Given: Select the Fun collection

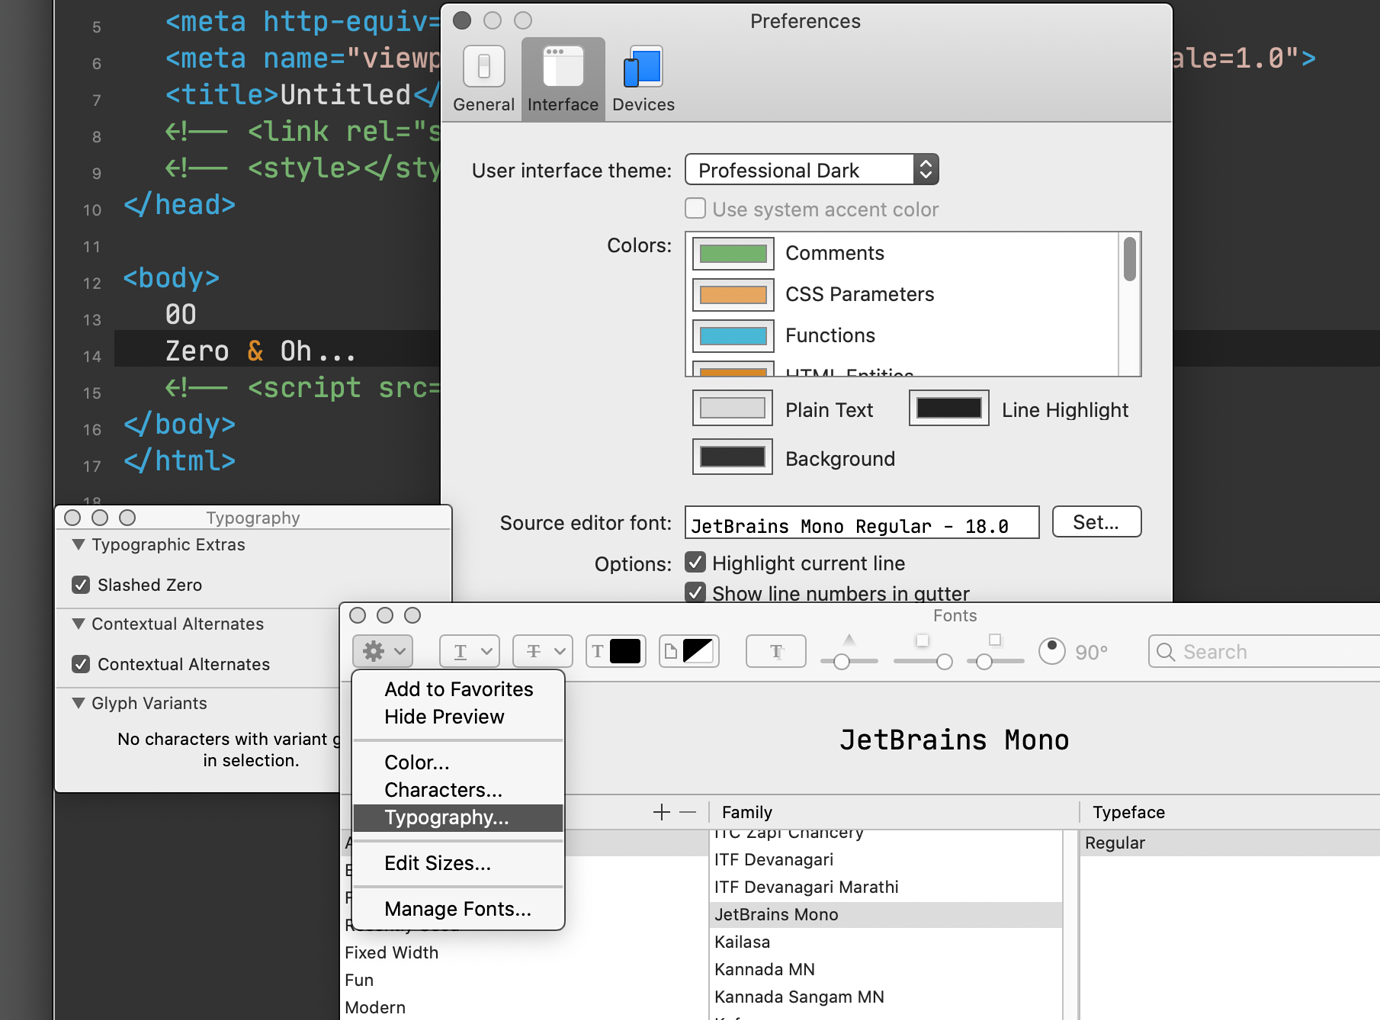Looking at the screenshot, I should [x=359, y=981].
